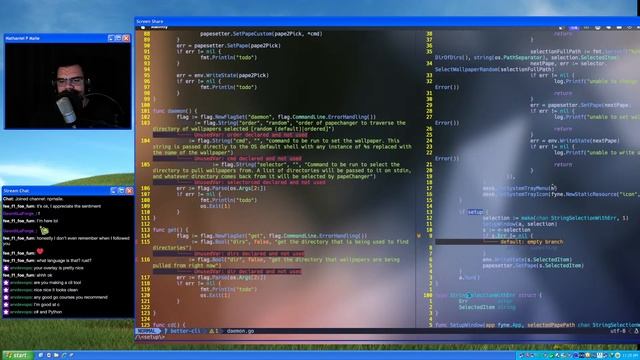Click "func get() {" on line 113
The image size is (640, 360).
click(x=171, y=230)
